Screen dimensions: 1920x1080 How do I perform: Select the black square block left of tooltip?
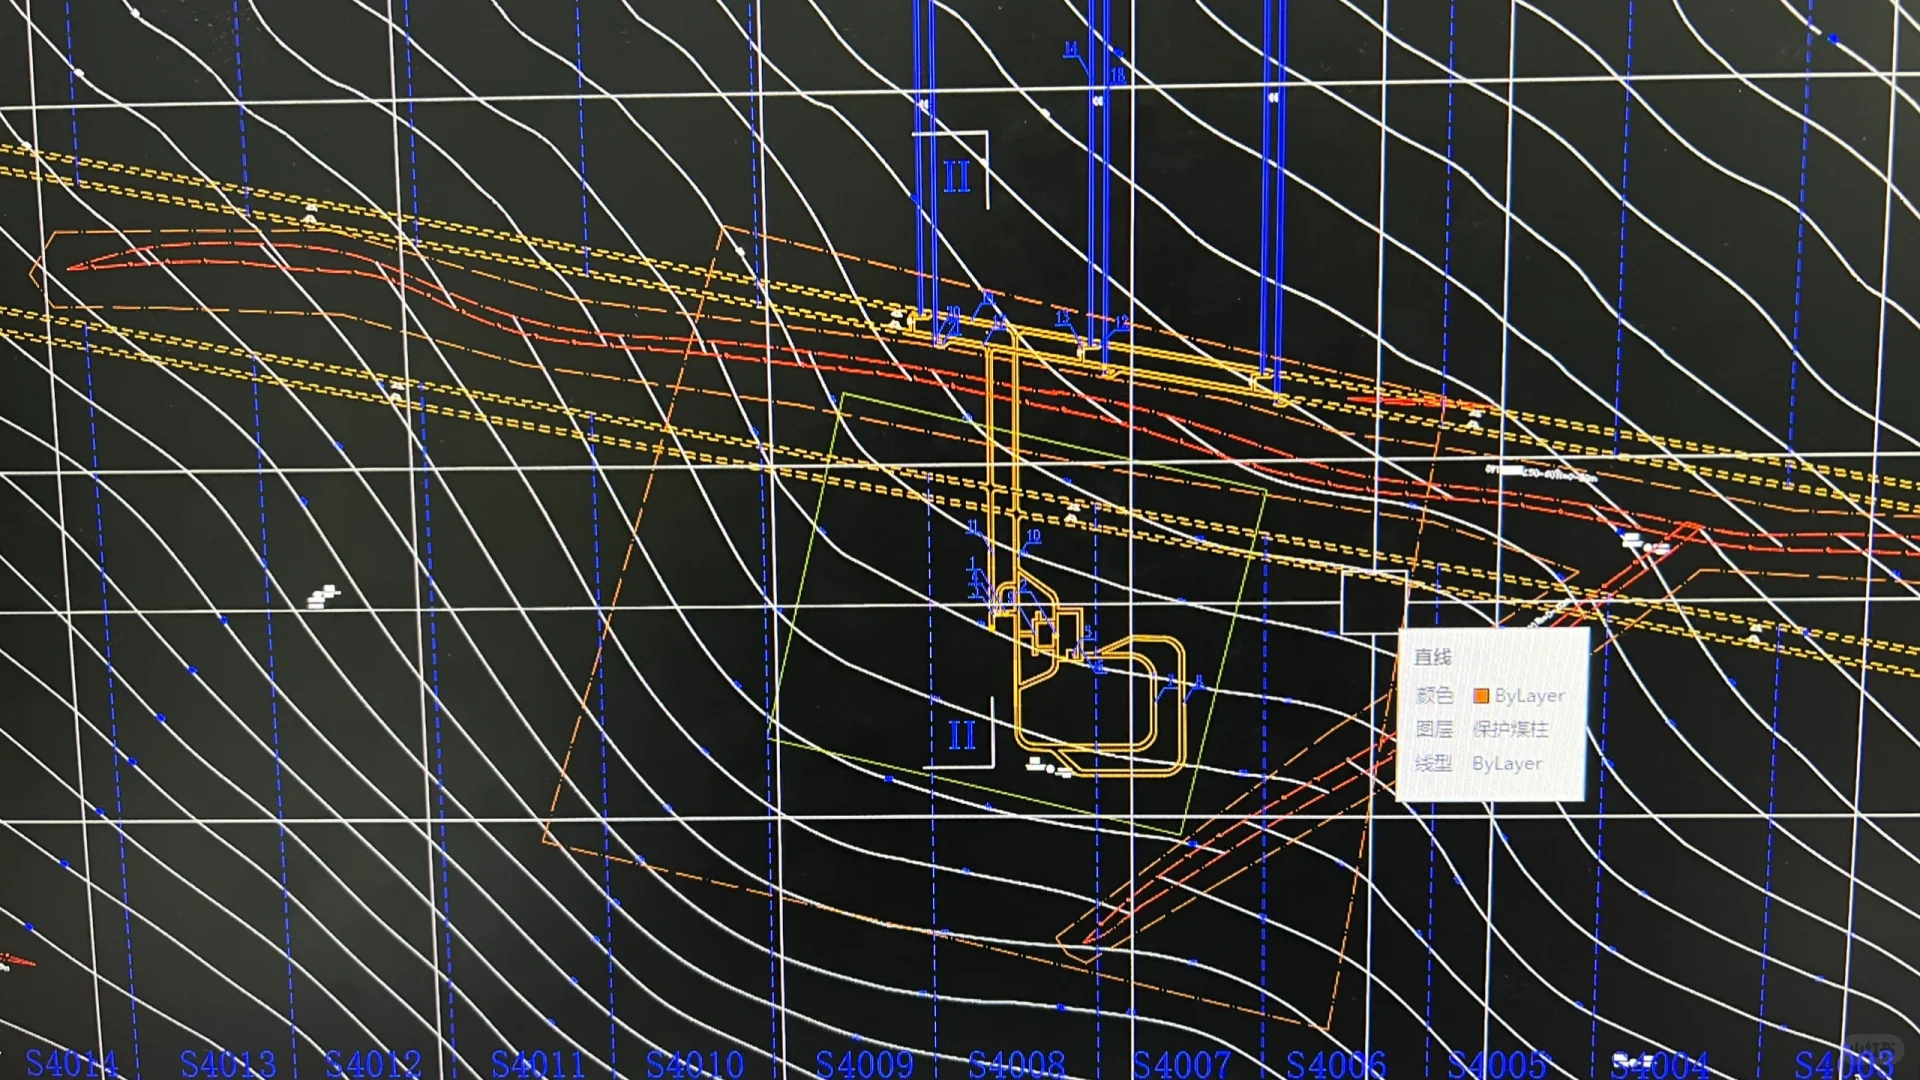point(1372,602)
